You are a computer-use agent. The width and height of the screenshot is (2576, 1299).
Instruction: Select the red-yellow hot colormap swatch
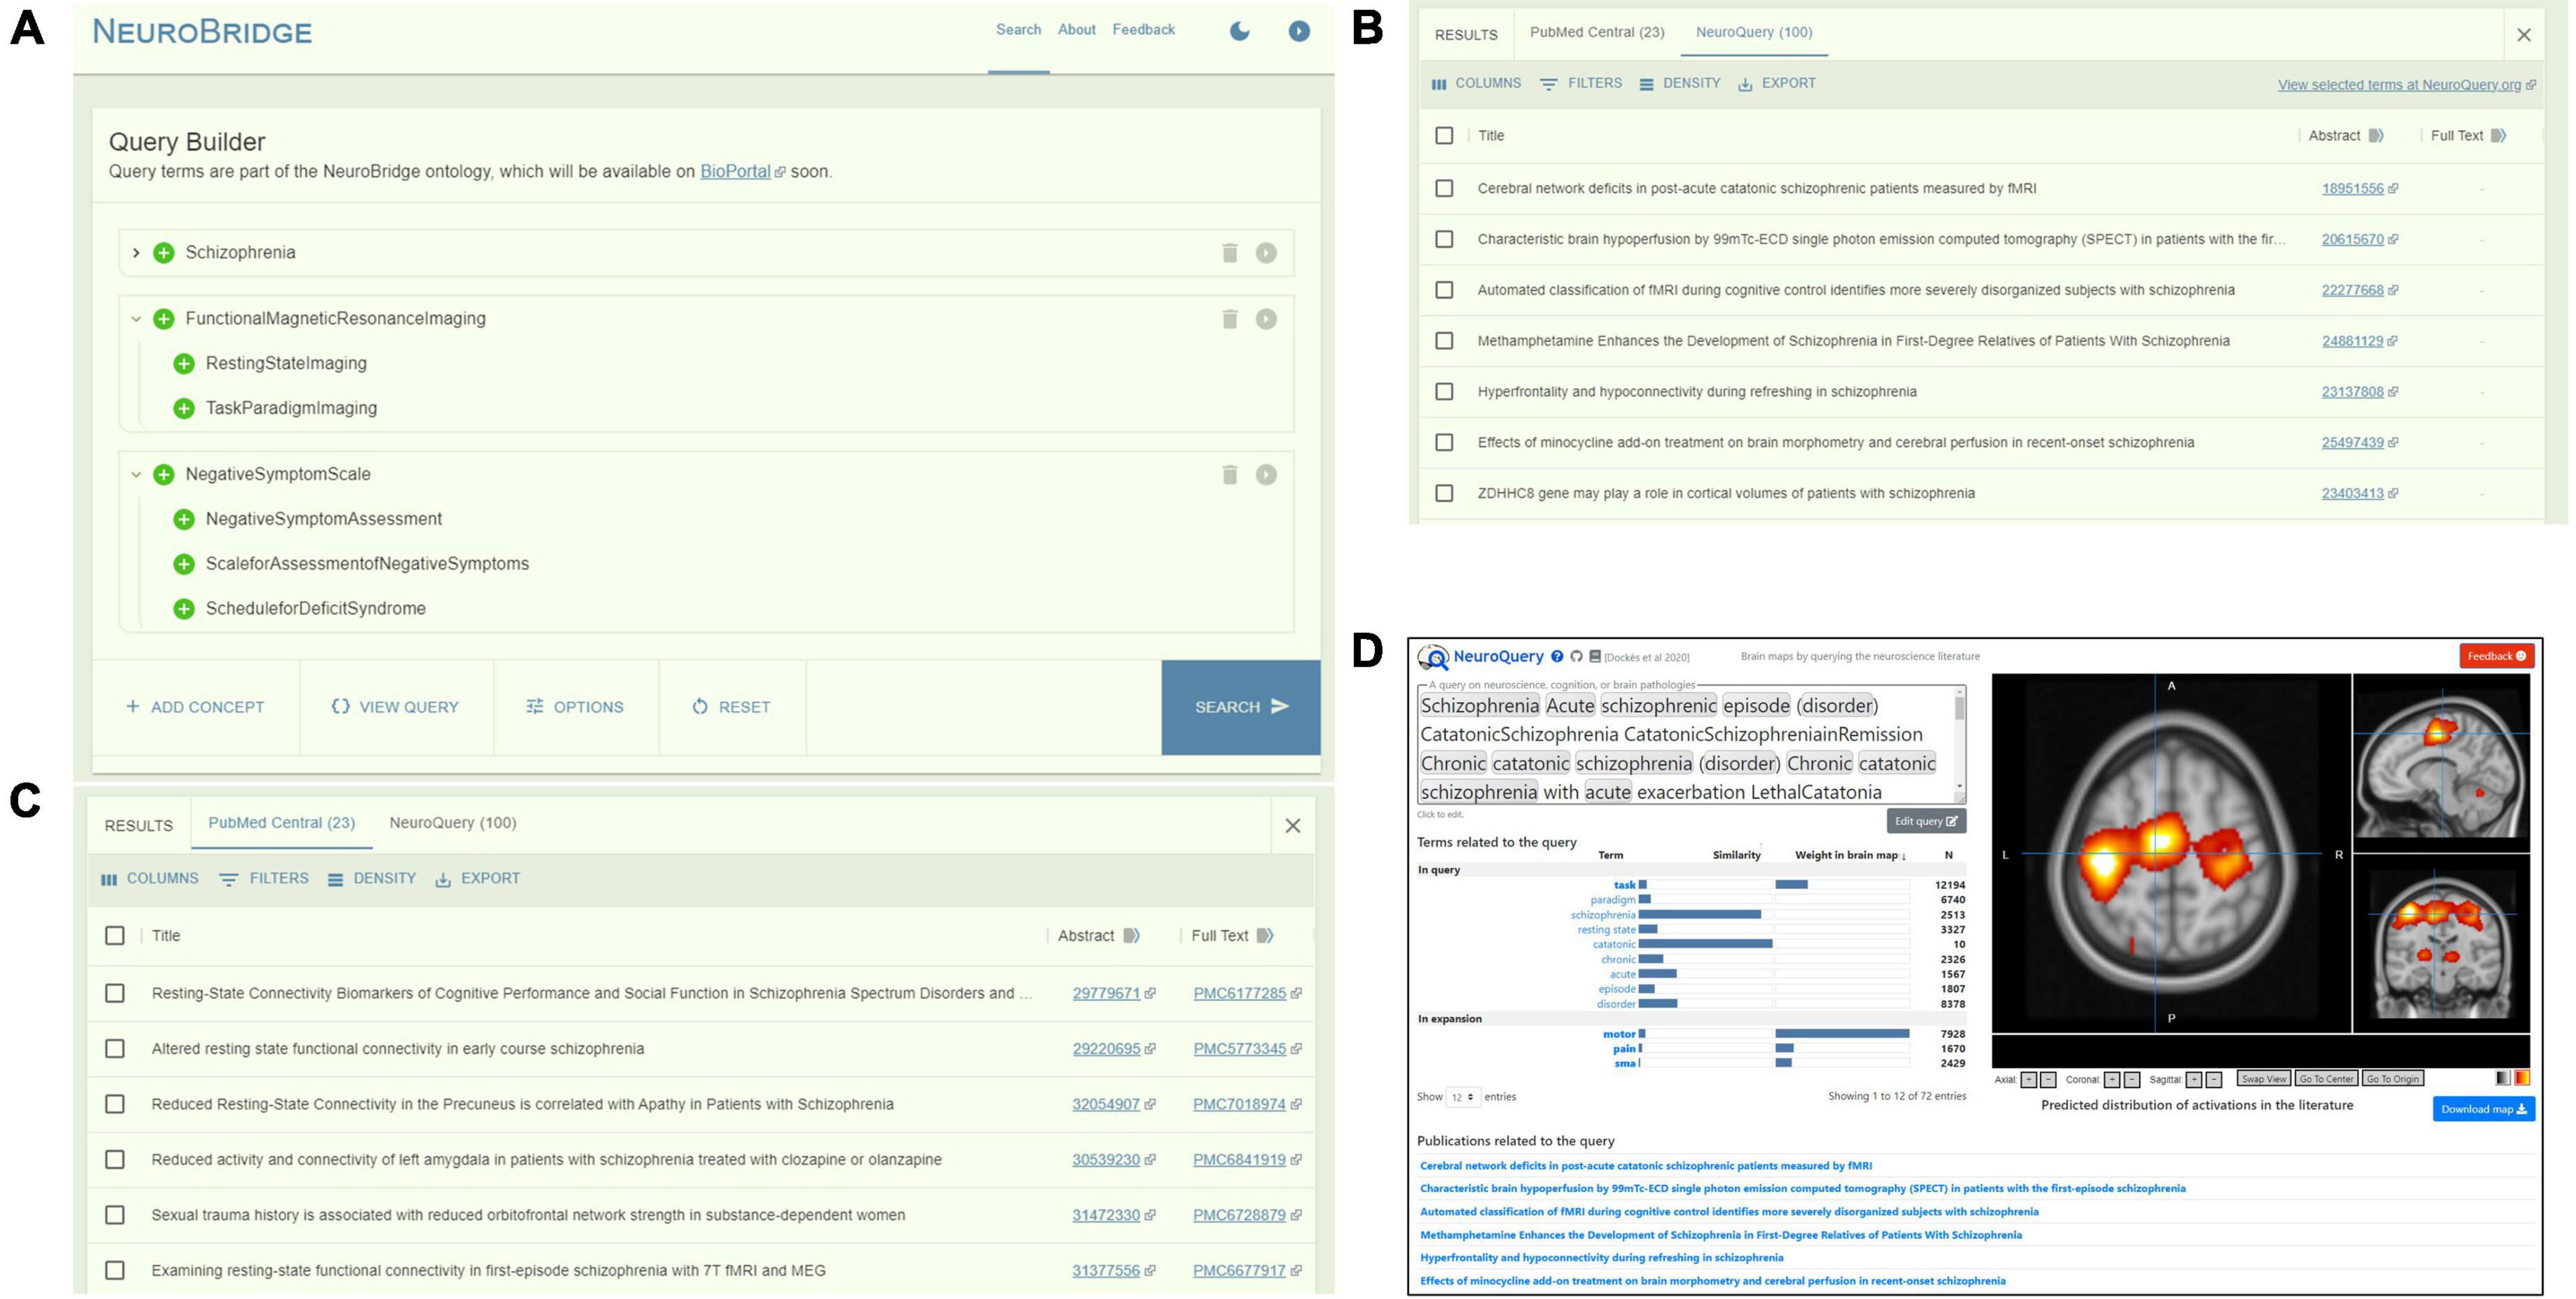2522,1078
